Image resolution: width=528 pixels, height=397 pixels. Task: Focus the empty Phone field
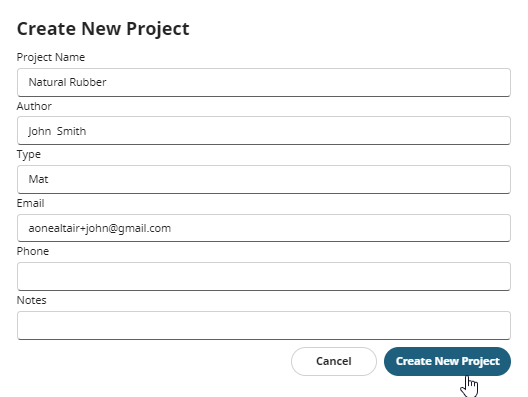point(264,276)
